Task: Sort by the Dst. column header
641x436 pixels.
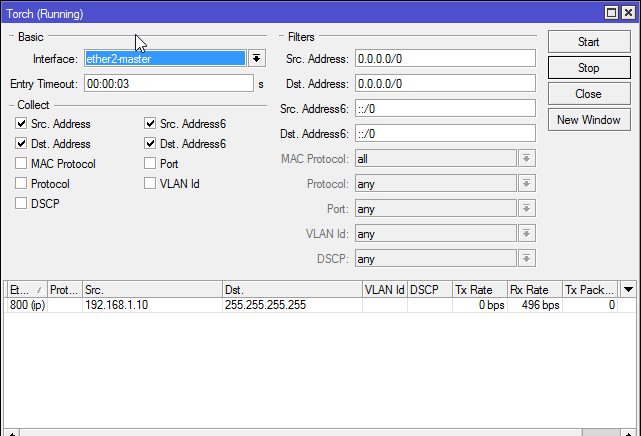Action: click(x=292, y=290)
